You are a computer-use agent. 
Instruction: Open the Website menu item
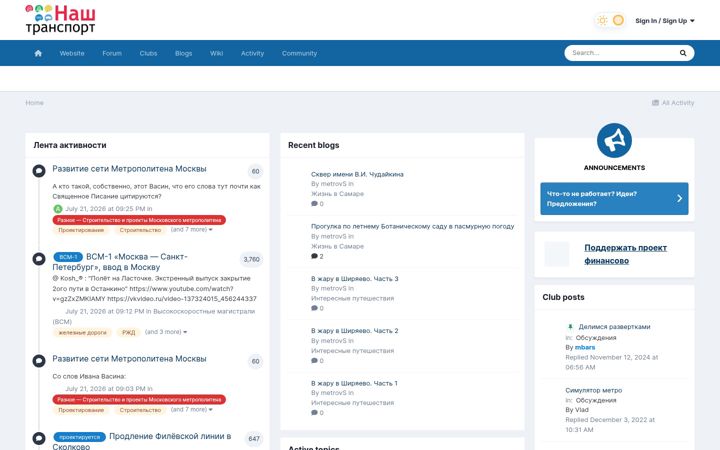coord(72,53)
